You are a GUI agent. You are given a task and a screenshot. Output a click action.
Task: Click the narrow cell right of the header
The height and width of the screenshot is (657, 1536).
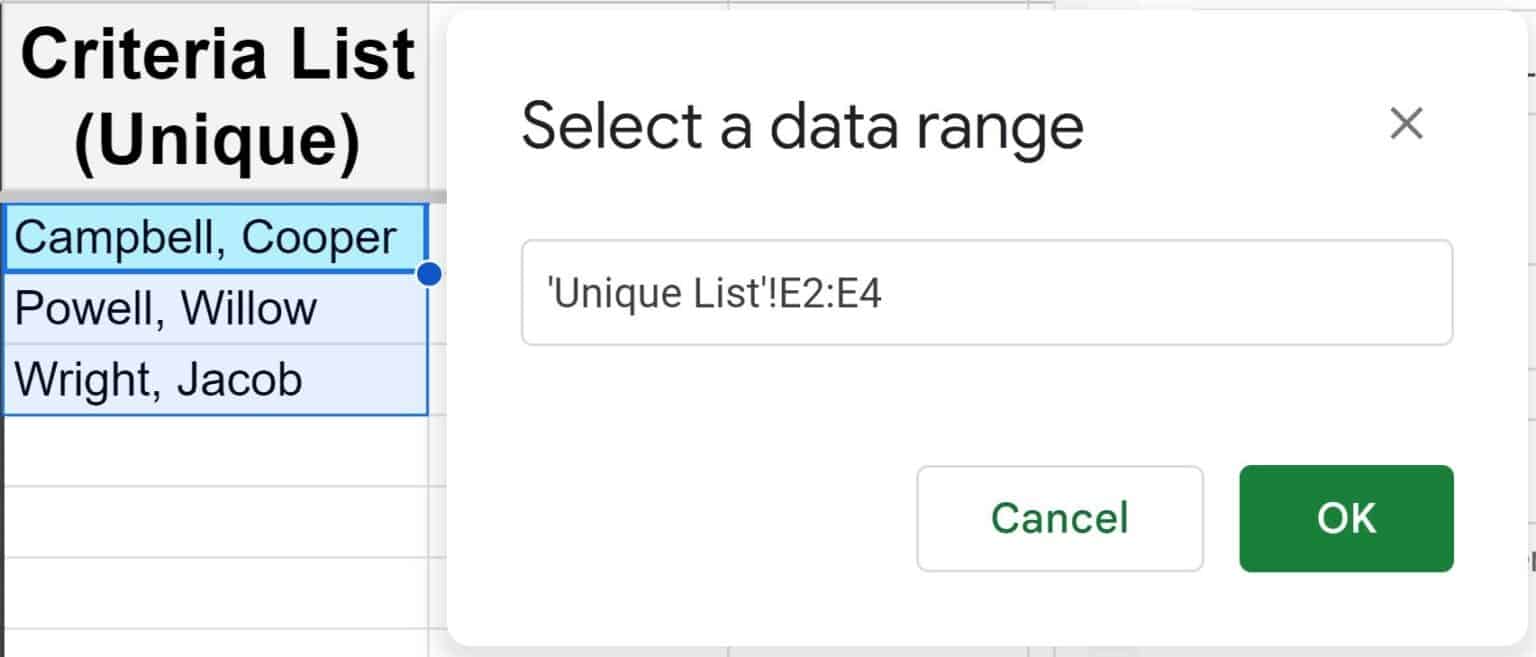[438, 95]
